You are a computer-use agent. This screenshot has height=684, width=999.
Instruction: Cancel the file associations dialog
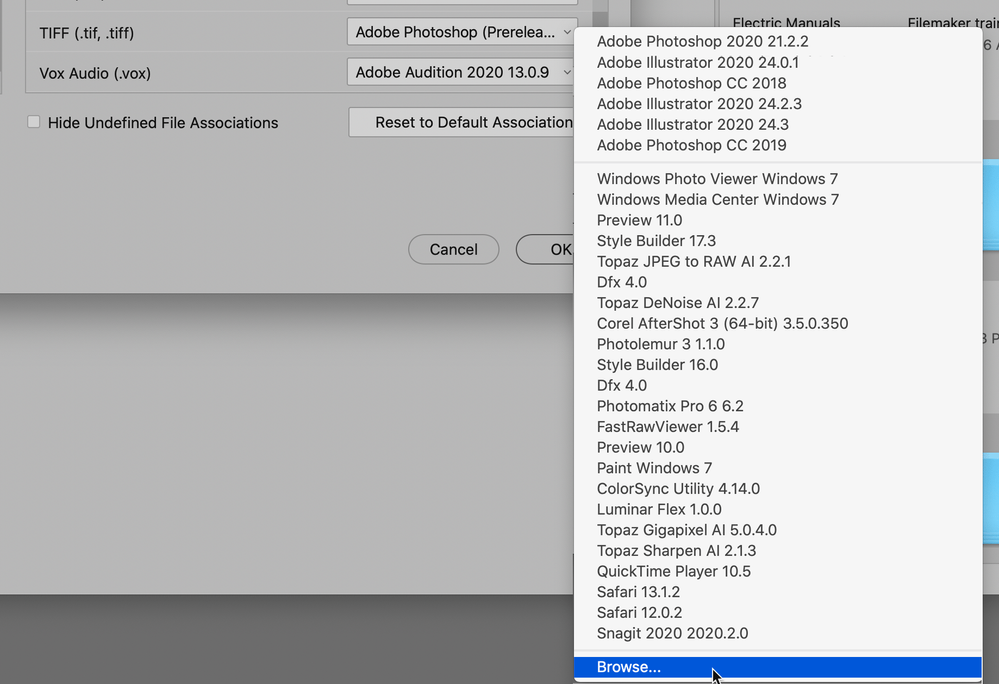point(454,249)
